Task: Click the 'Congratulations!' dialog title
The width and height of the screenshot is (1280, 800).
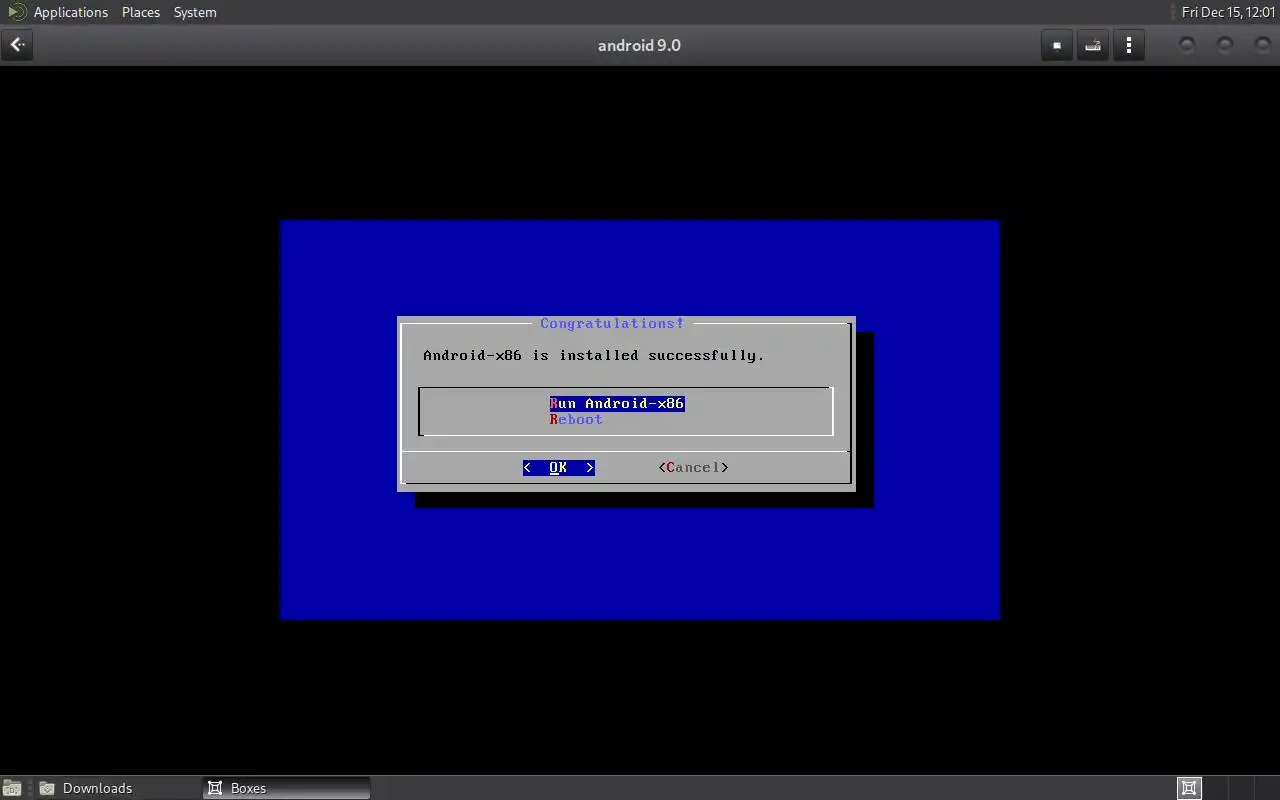Action: click(x=612, y=323)
